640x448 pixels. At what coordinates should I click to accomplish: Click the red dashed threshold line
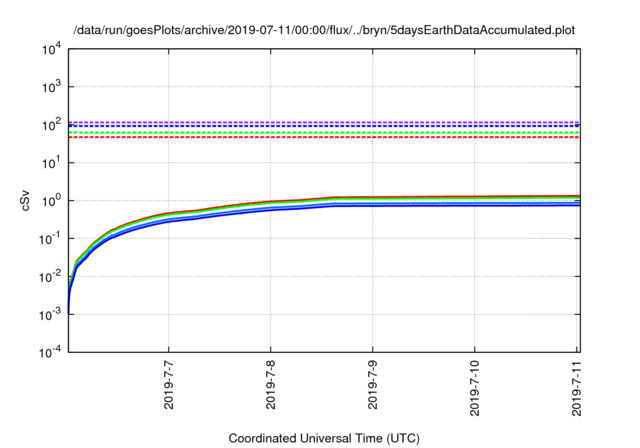(x=324, y=137)
